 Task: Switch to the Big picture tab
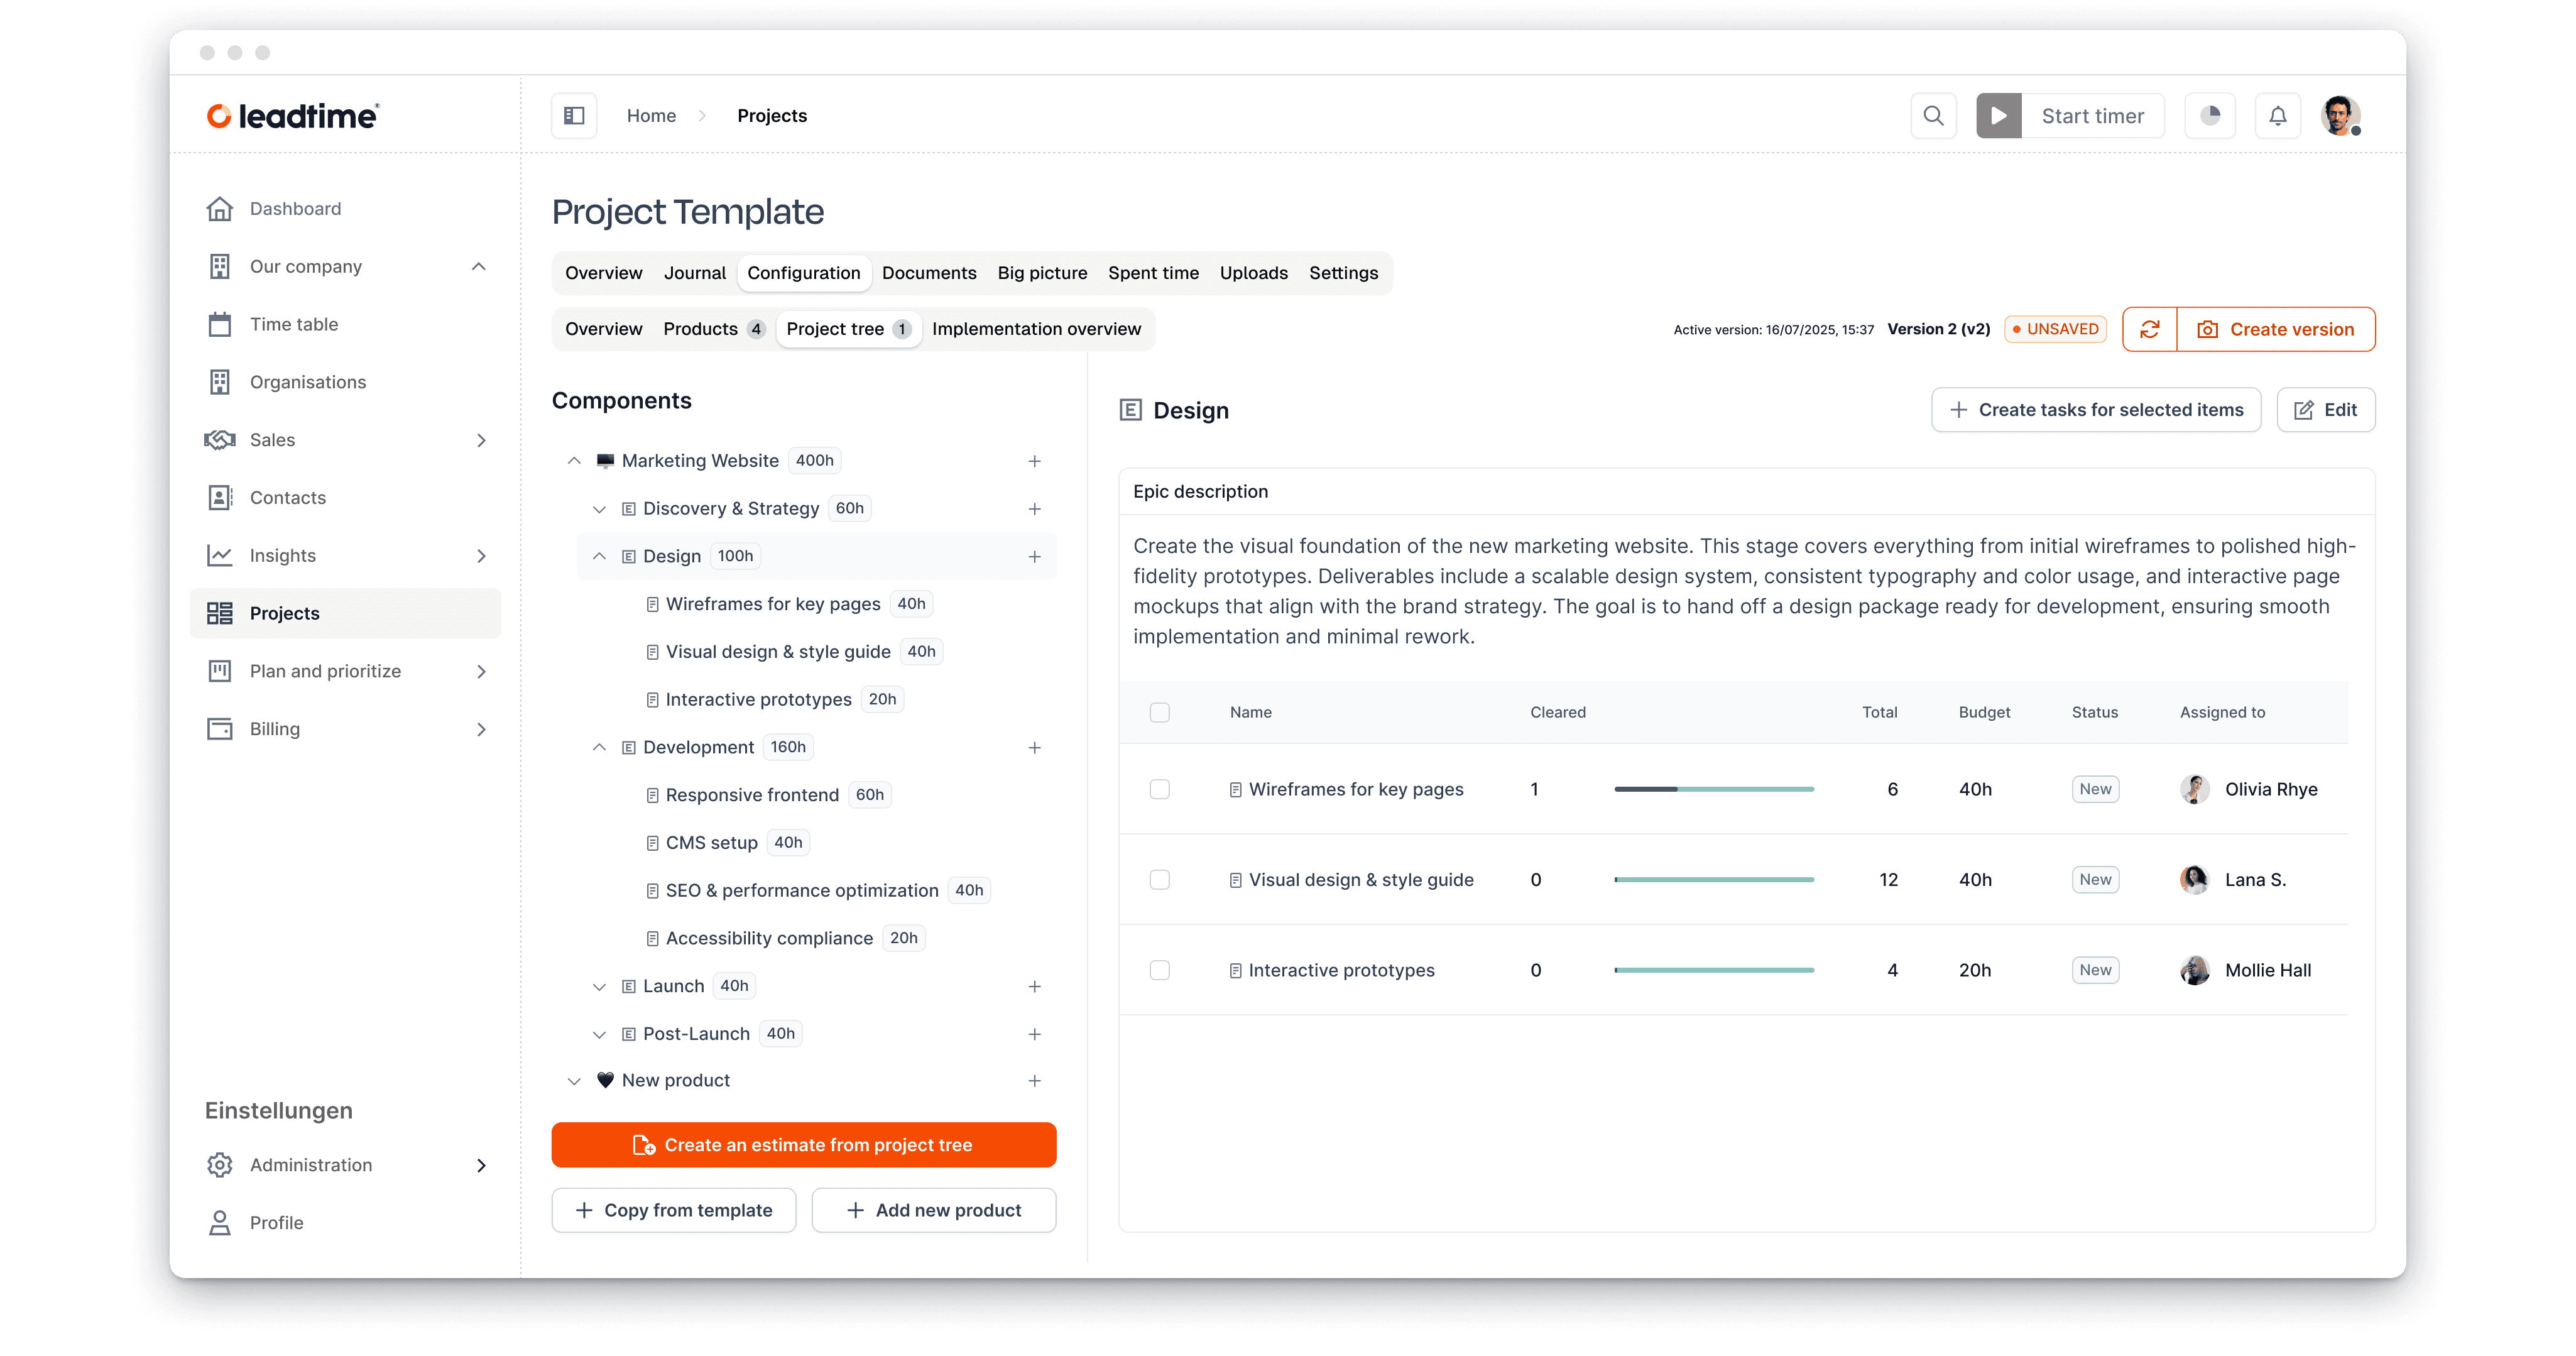1042,273
